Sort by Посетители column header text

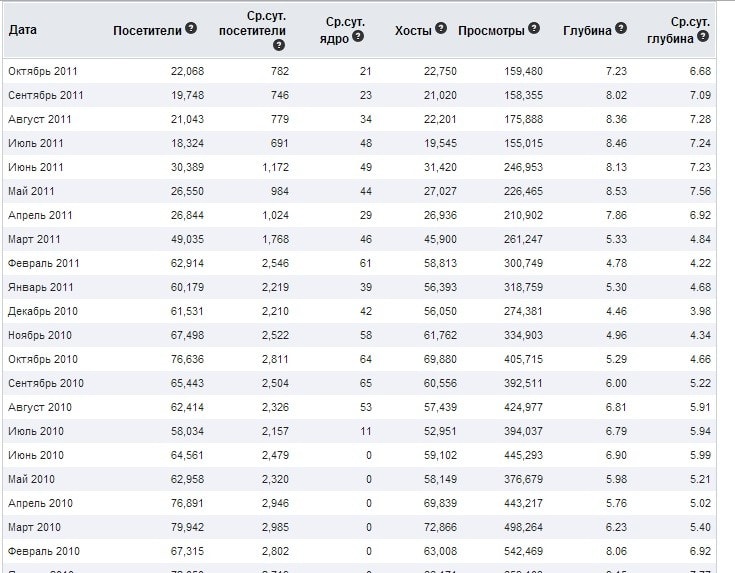[x=148, y=30]
